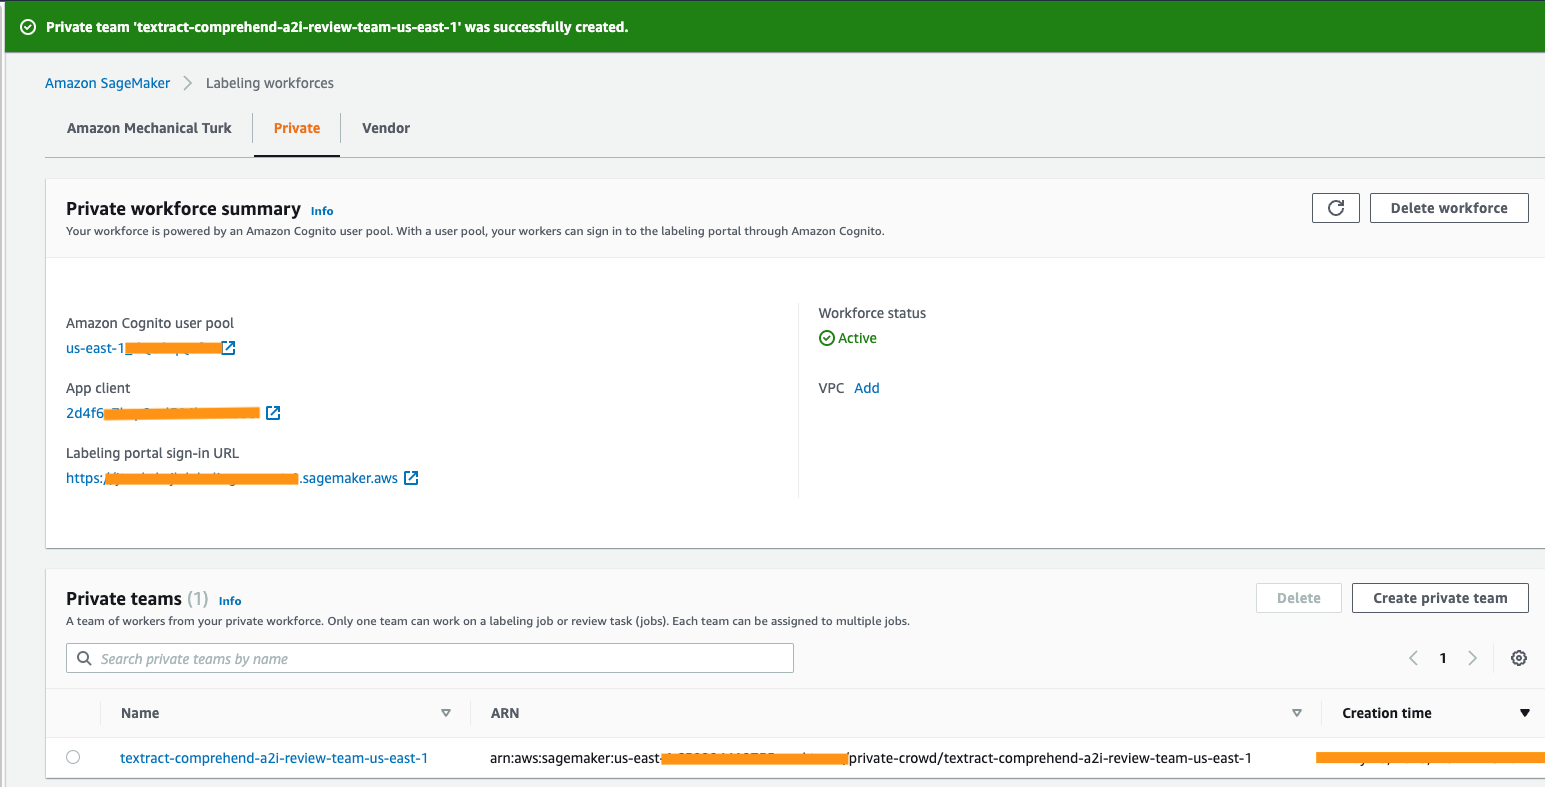The width and height of the screenshot is (1545, 787).
Task: Sort private teams by ARN column arrow
Action: (x=1297, y=713)
